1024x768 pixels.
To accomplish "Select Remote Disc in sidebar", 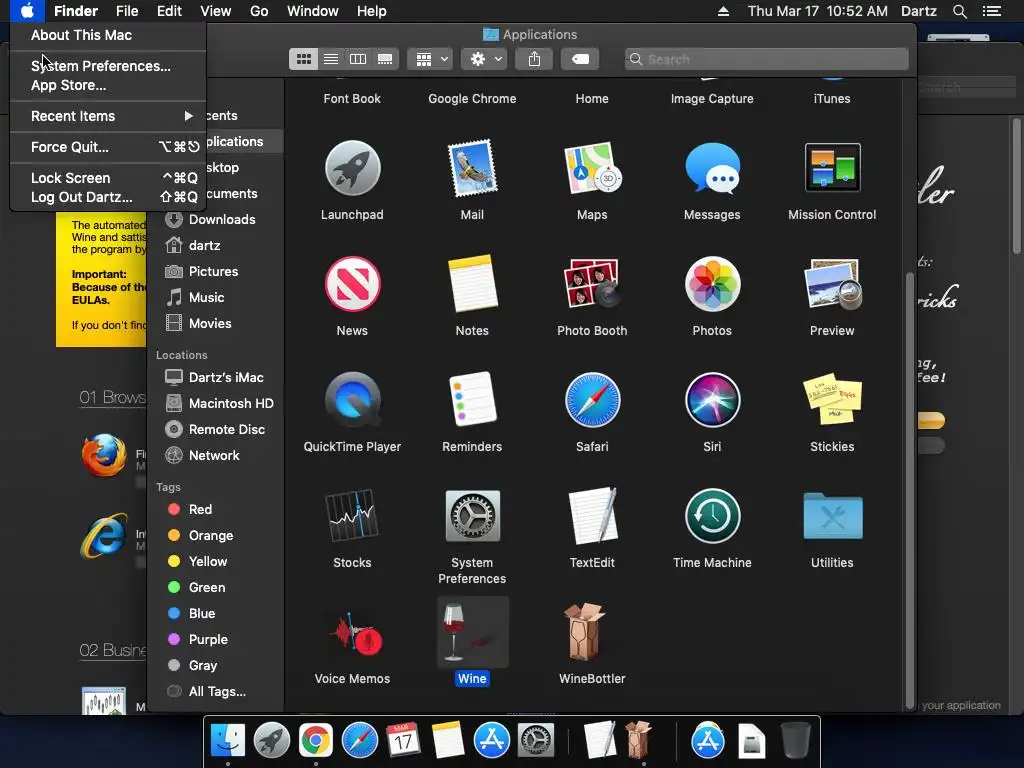I will (216, 430).
